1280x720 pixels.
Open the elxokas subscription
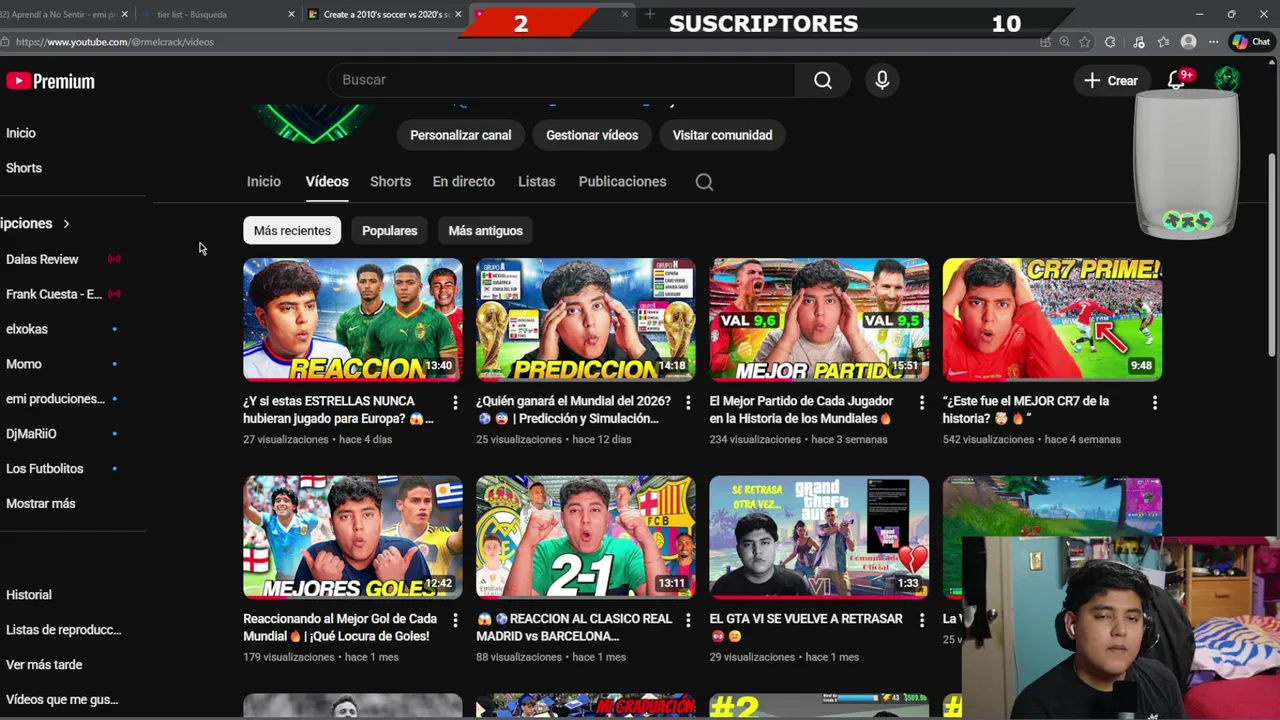pyautogui.click(x=27, y=329)
